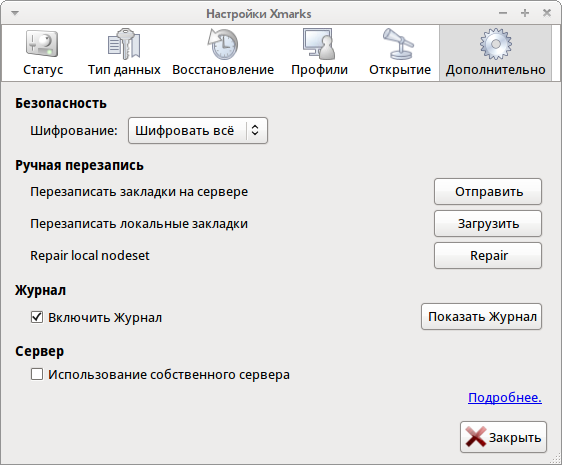Viewport: 562px width, 465px height.
Task: Switch to the Профили monitor icon
Action: coord(319,44)
